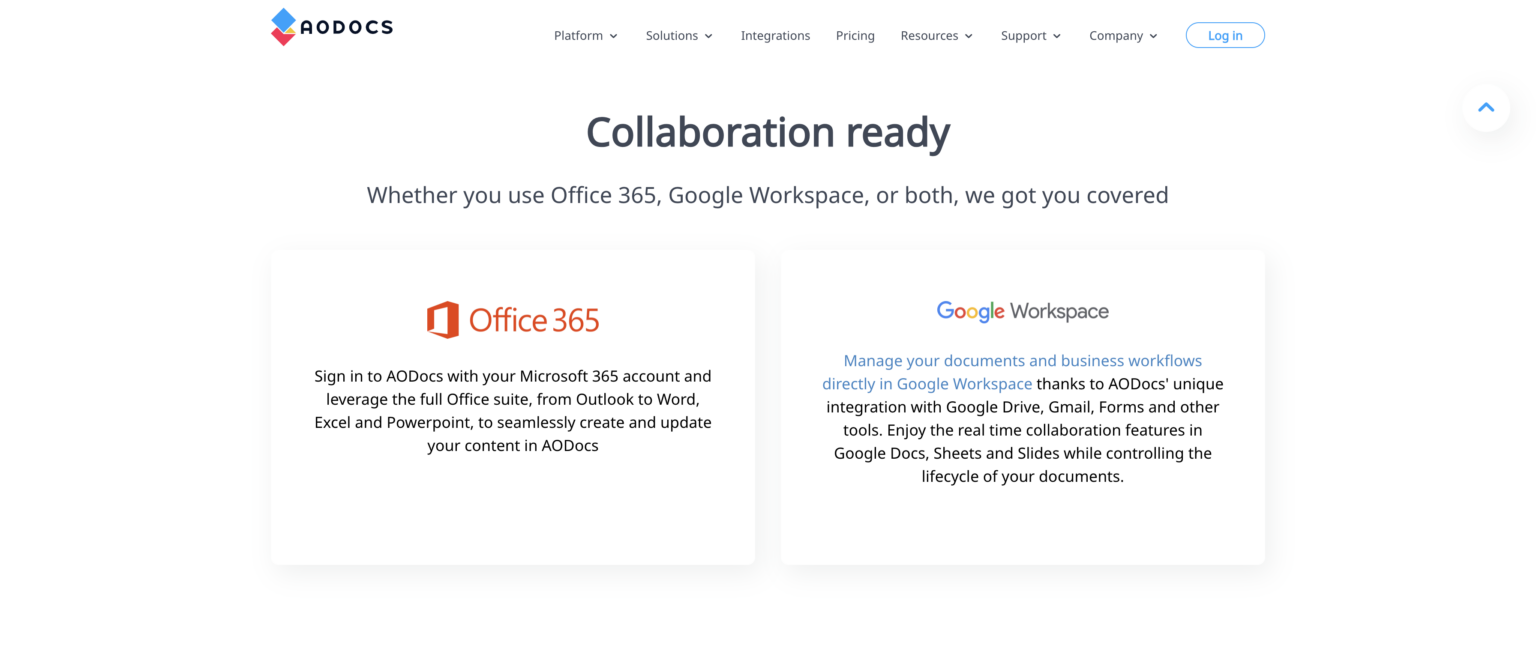
Task: Click the colorful diamond in the AODocs logo
Action: (282, 26)
